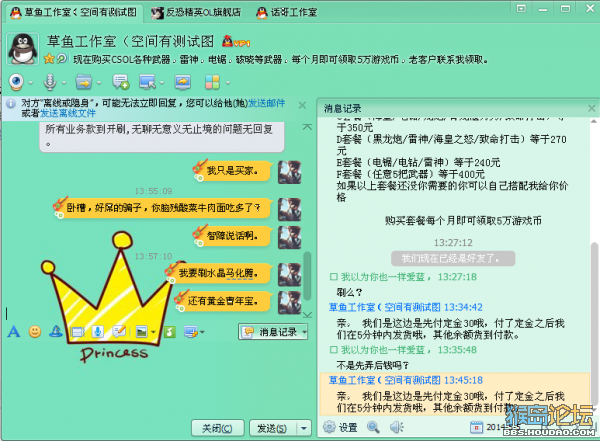Expand image insert options arrow
600x441 pixels.
pos(153,332)
